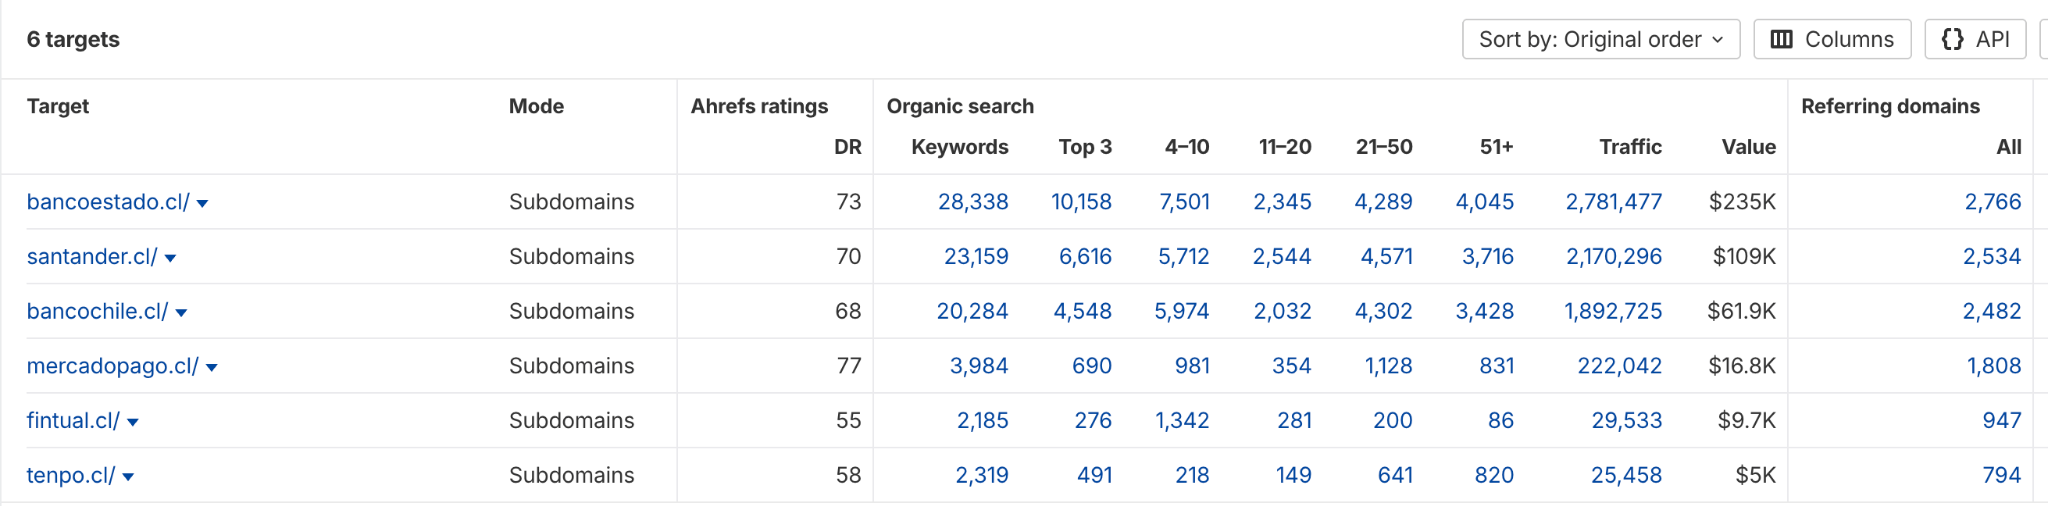Sort by the Traffic column header
The image size is (2048, 506).
(x=1630, y=147)
